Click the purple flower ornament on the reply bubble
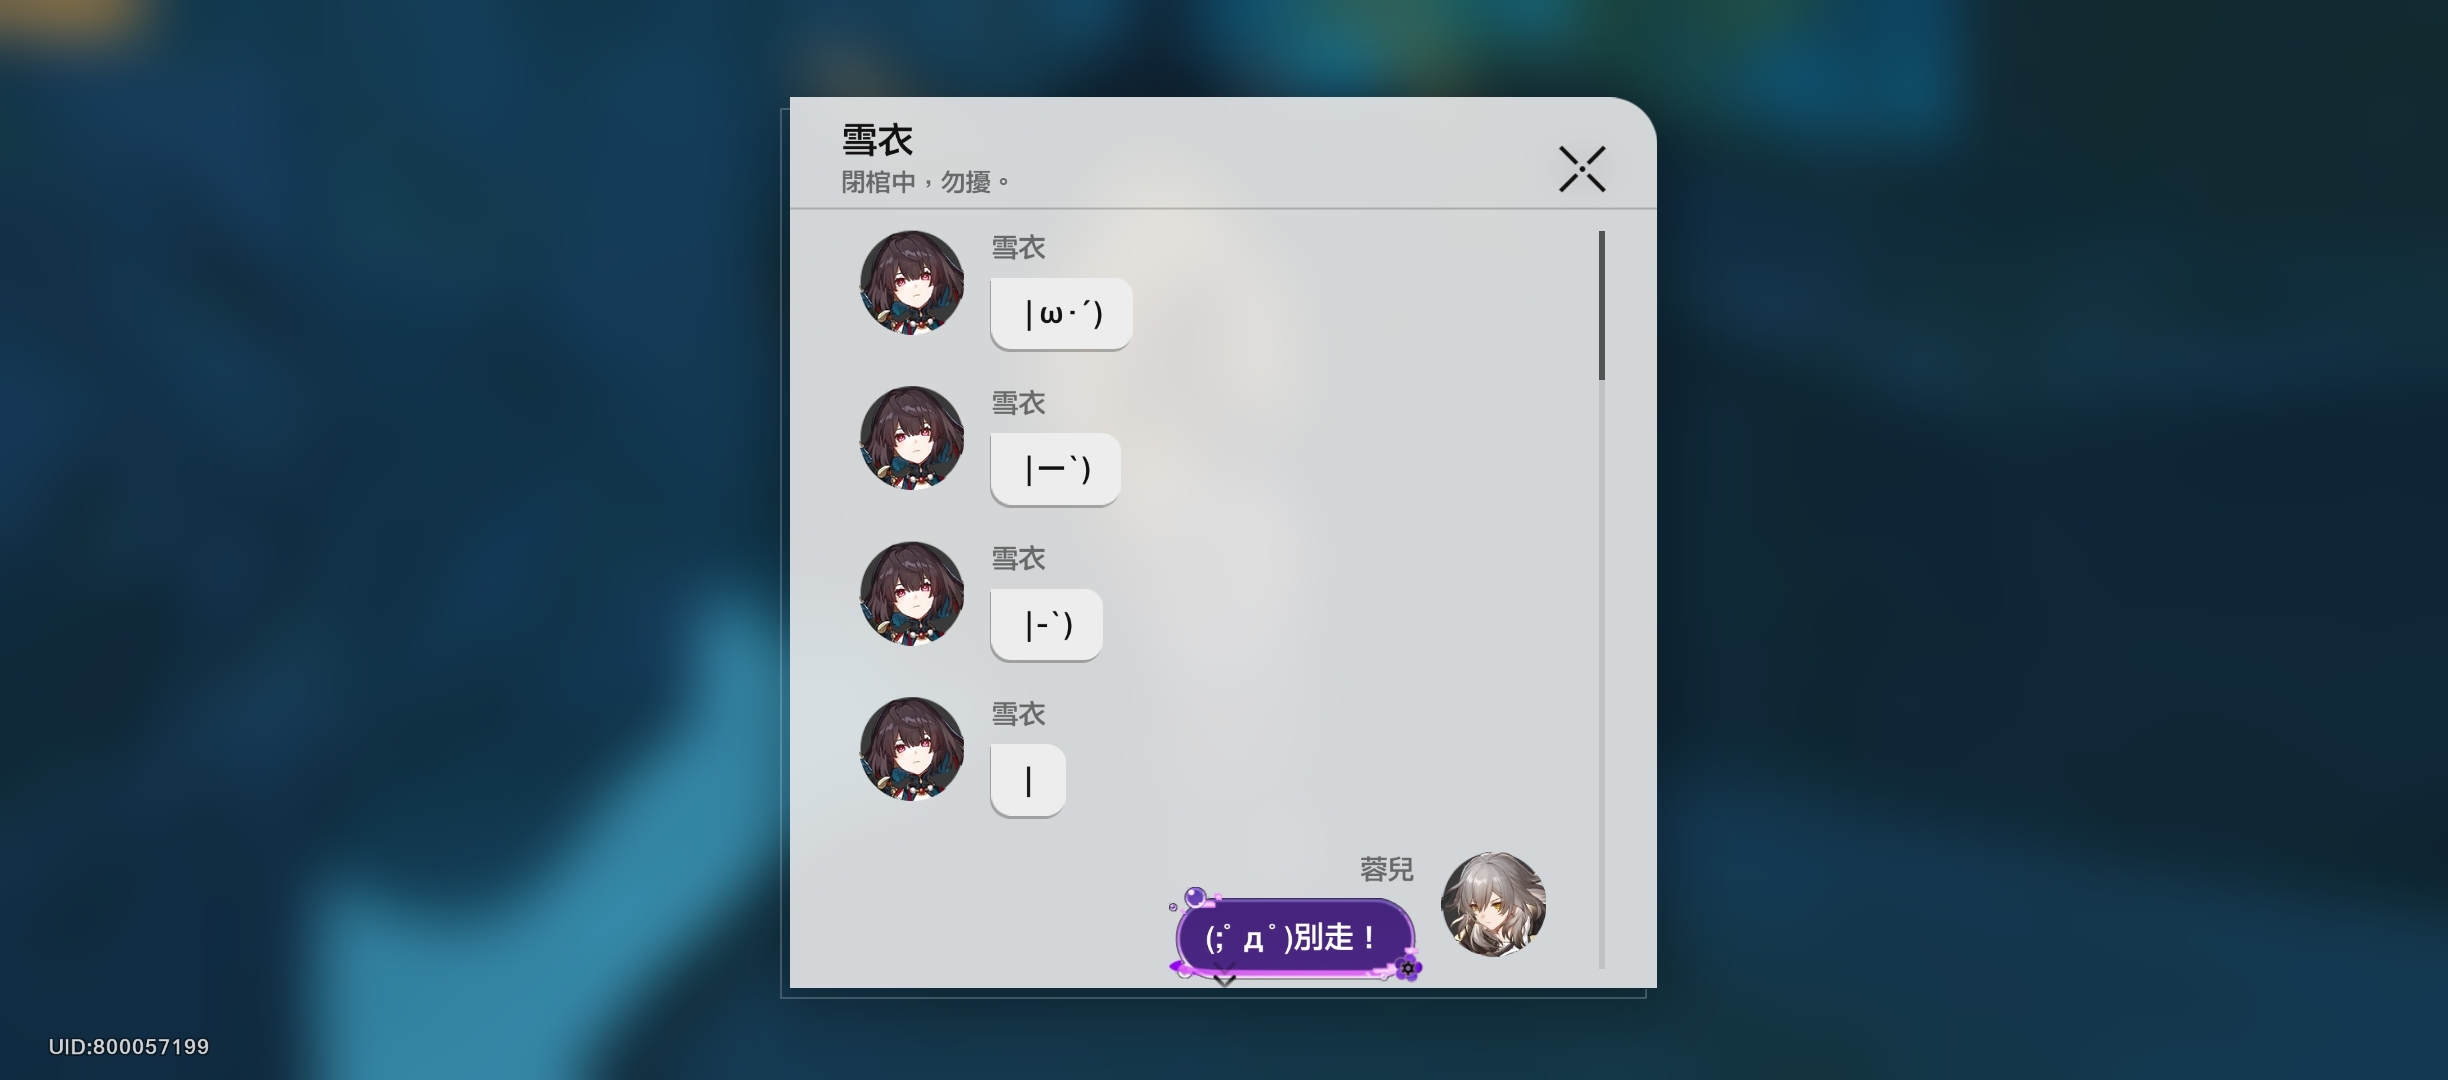2448x1080 pixels. point(1408,967)
